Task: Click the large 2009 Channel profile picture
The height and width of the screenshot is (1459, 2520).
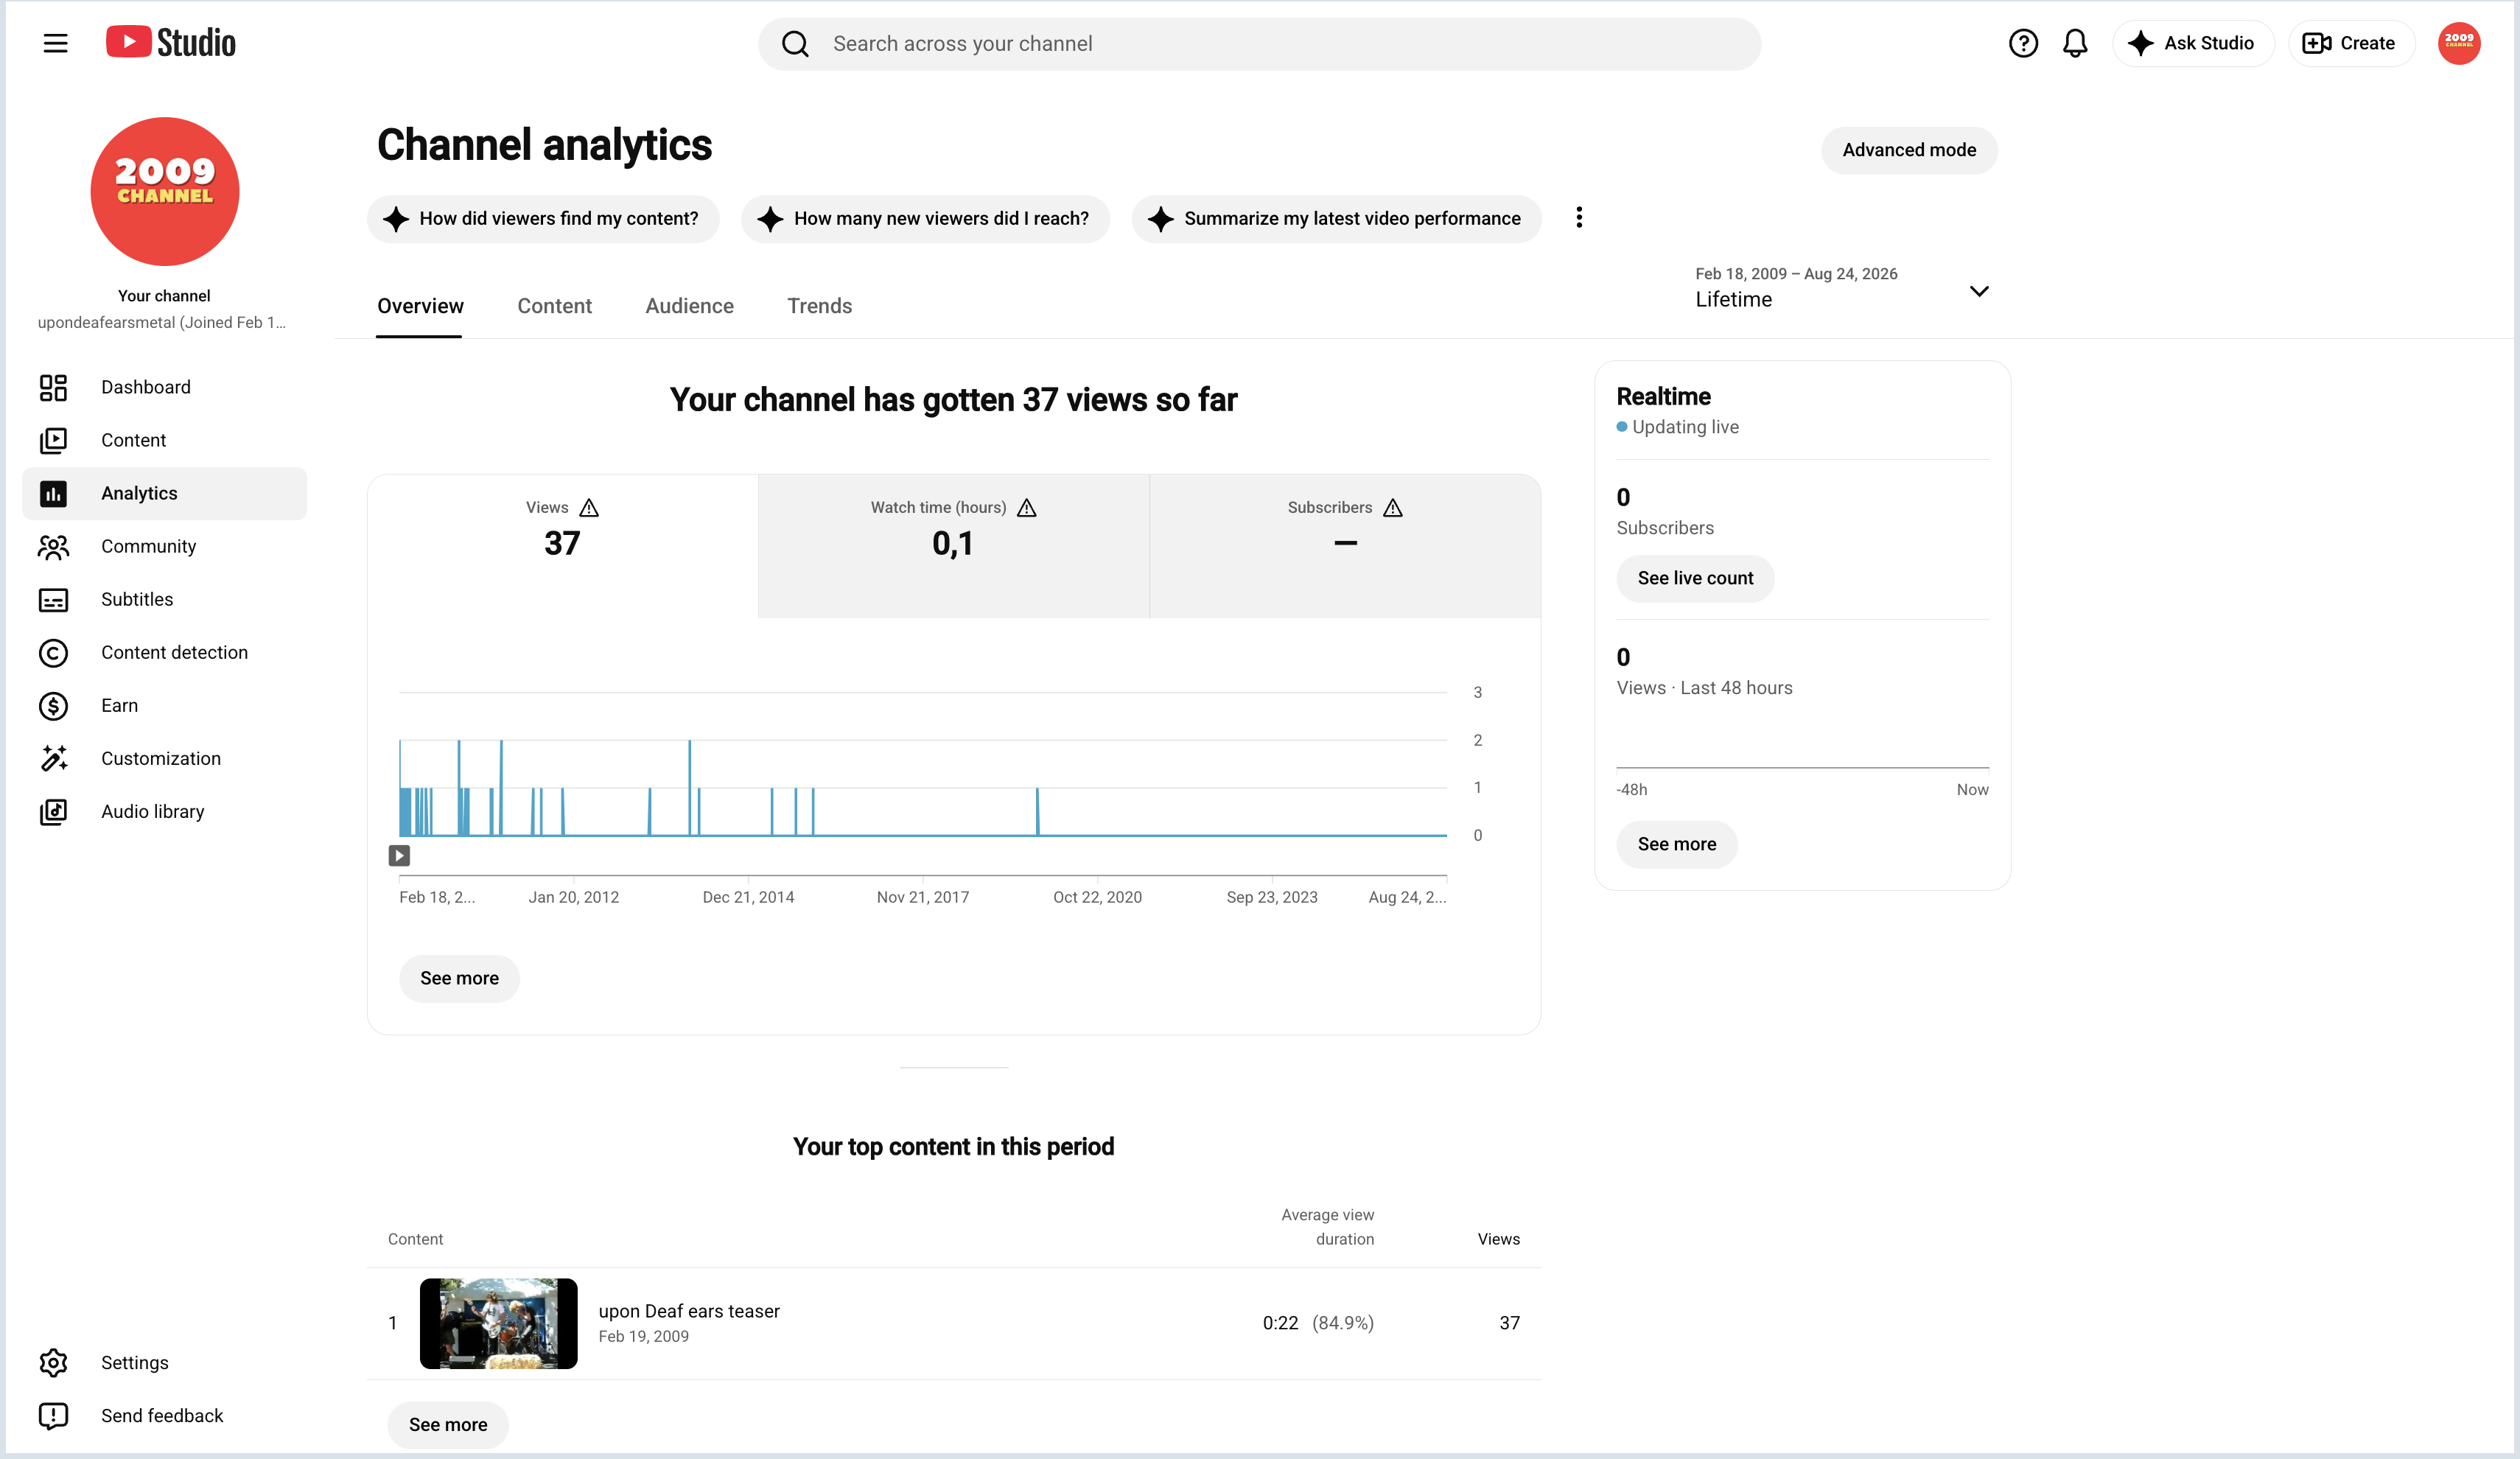Action: click(x=165, y=191)
